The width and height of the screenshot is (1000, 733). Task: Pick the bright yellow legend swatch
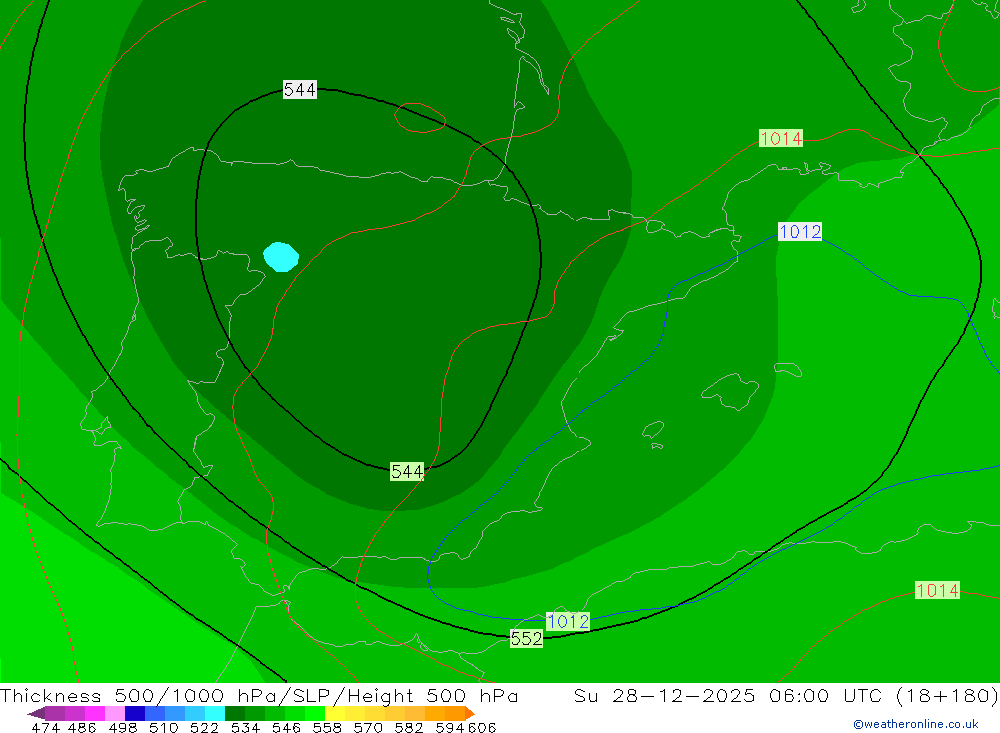coord(334,713)
